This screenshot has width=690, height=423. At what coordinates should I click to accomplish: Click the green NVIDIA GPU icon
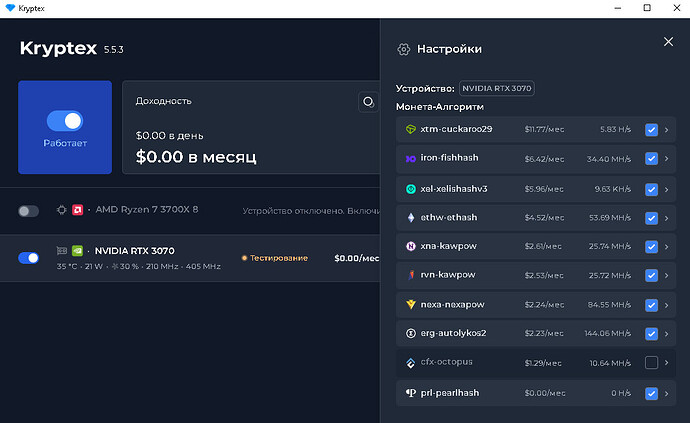[77, 251]
